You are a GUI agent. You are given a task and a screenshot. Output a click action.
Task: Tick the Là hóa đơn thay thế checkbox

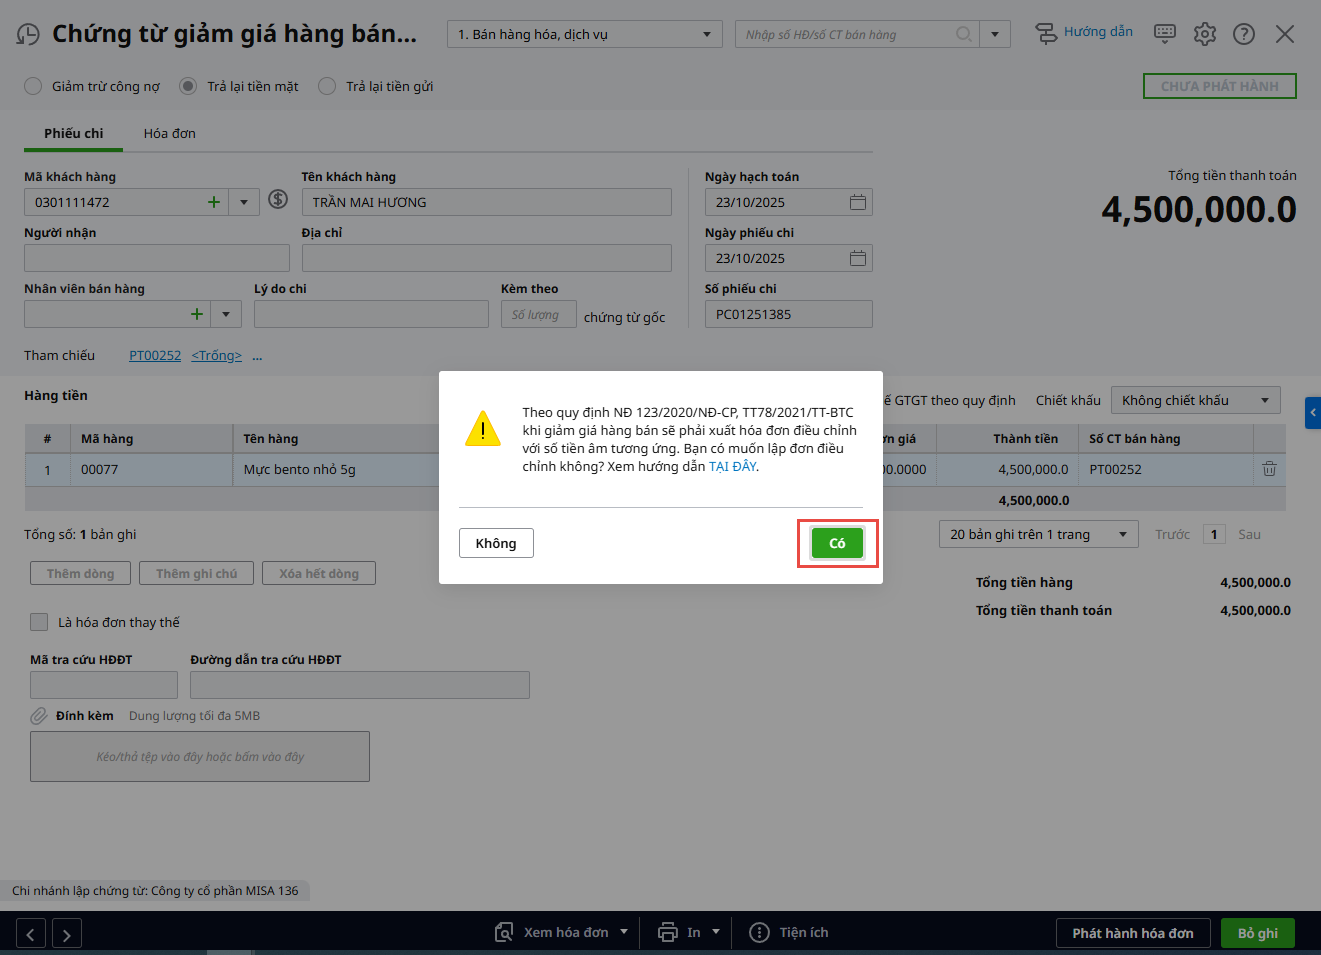coord(39,622)
